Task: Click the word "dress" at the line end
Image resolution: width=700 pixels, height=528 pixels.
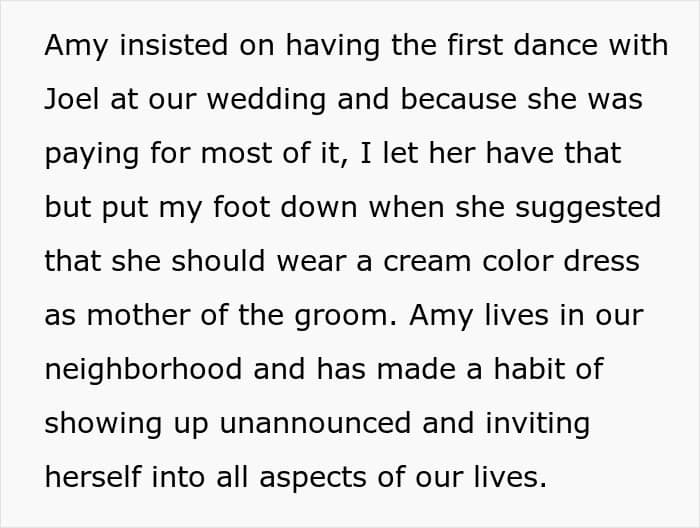Action: [601, 261]
